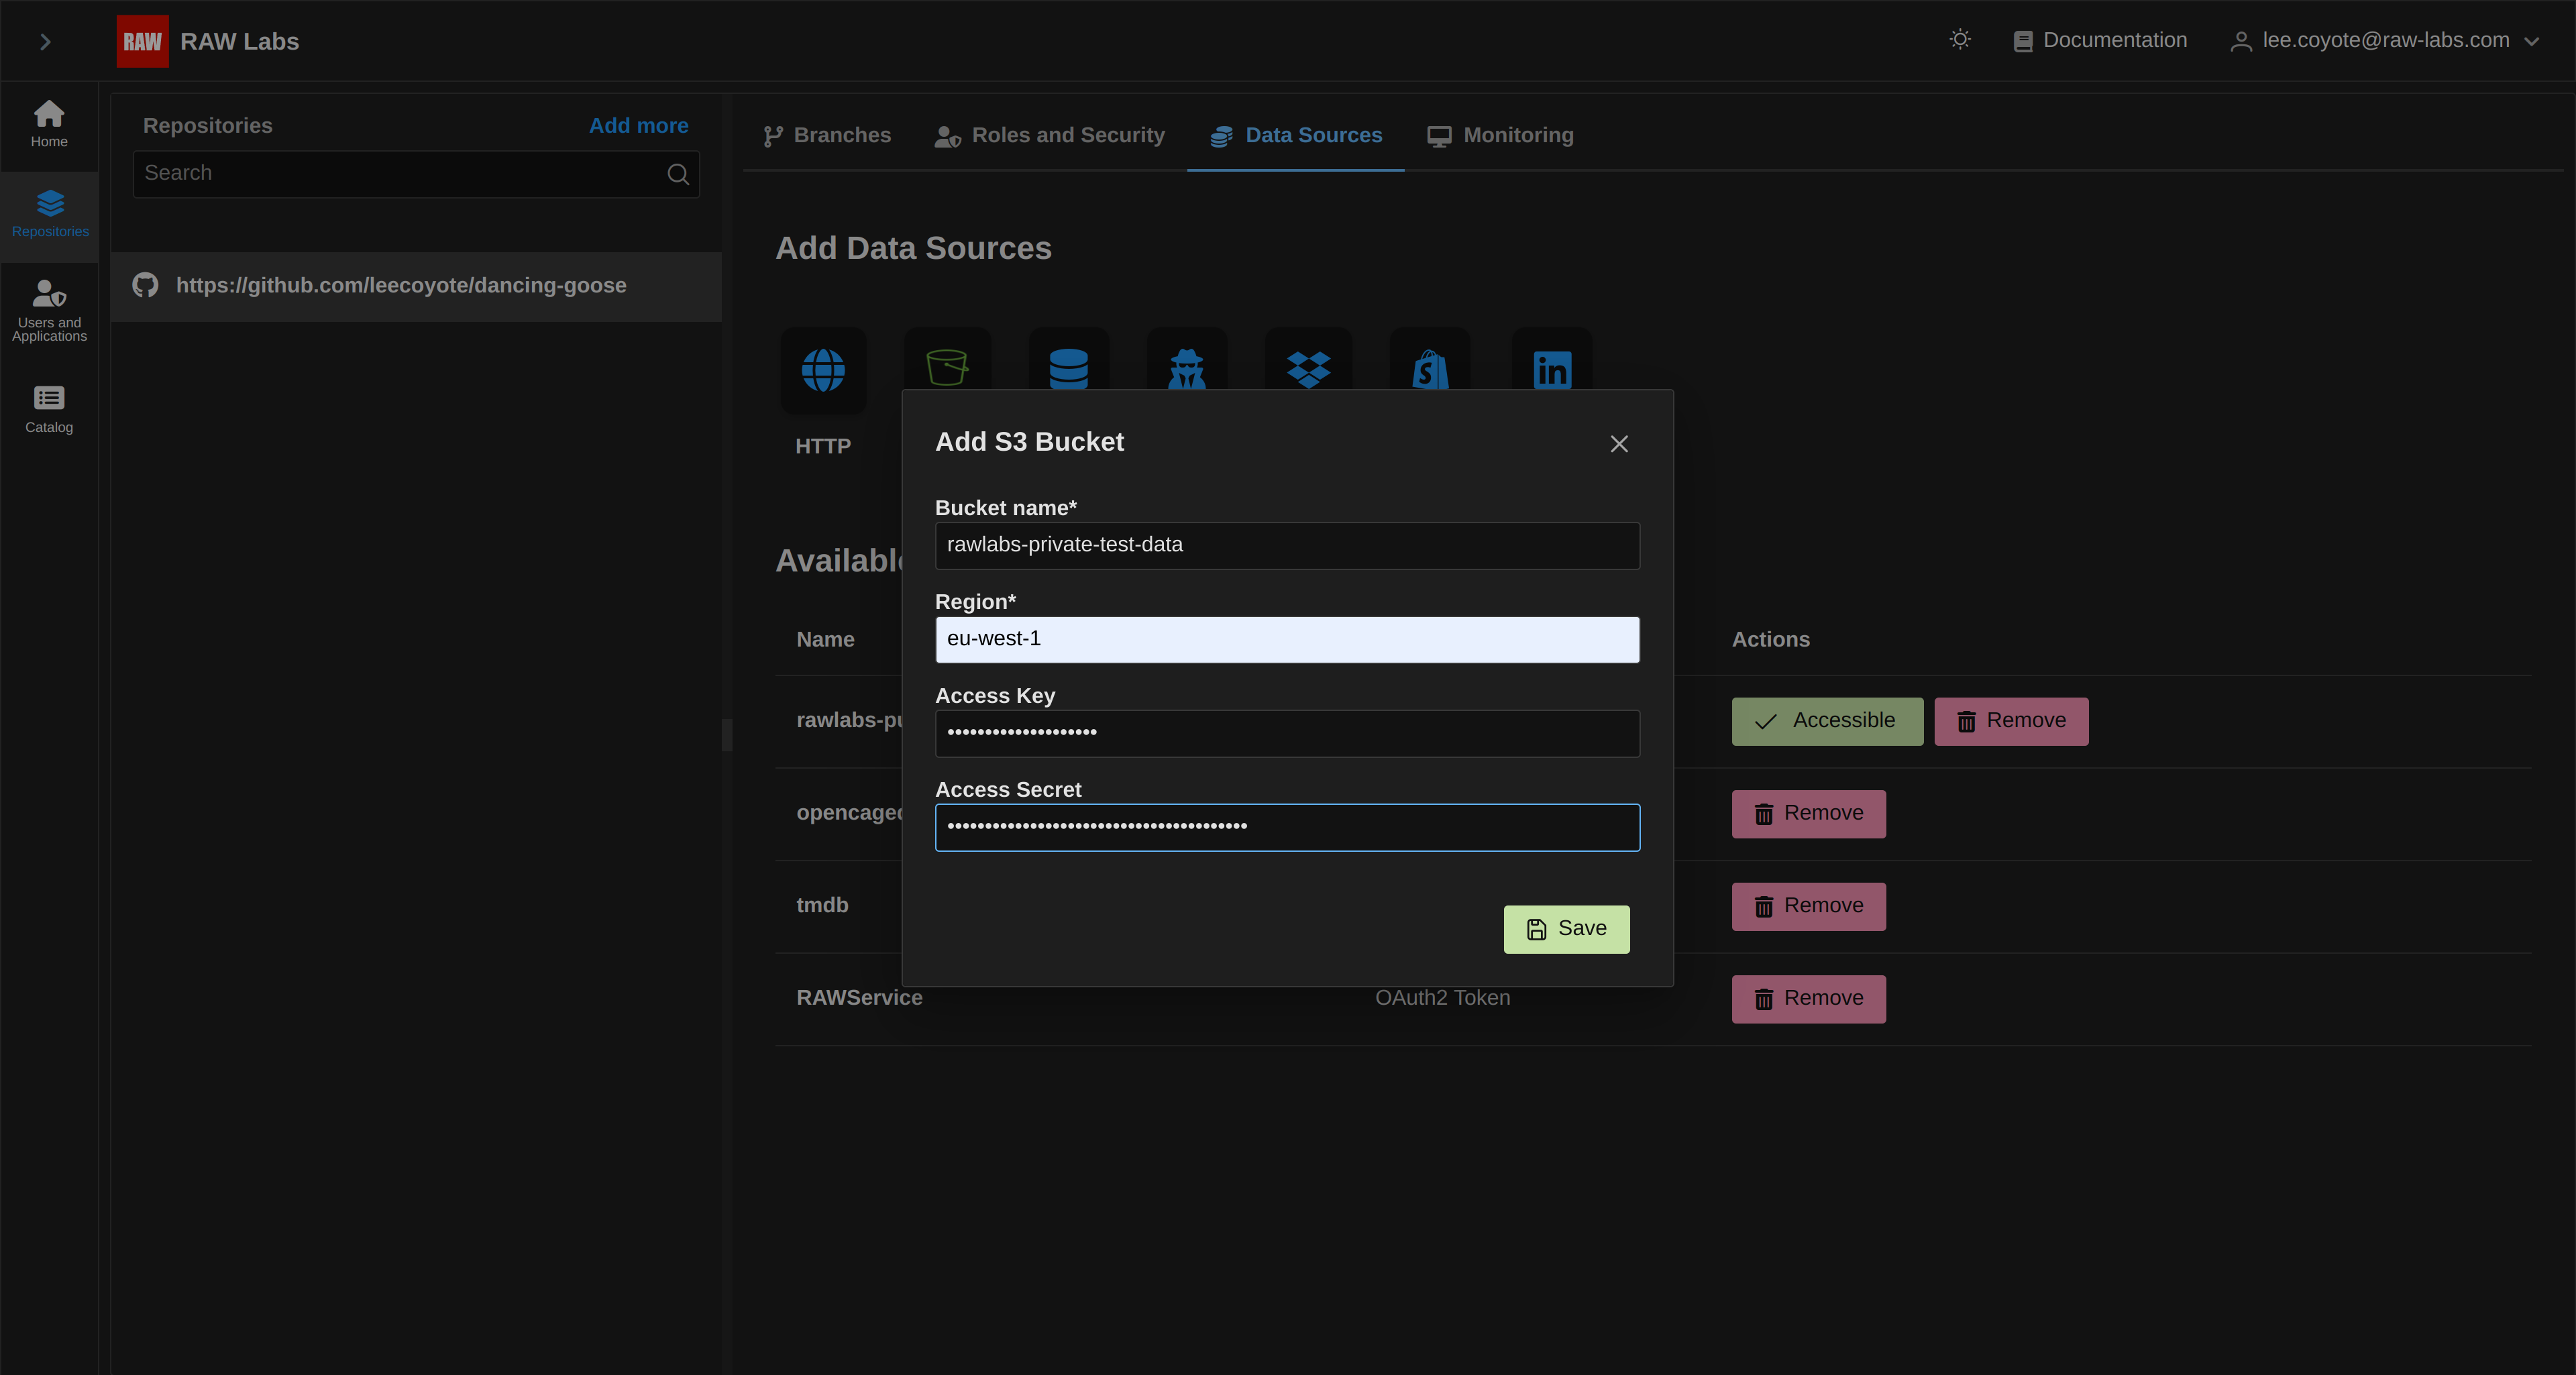Click the RAWService row name
Viewport: 2576px width, 1375px height.
[x=859, y=998]
